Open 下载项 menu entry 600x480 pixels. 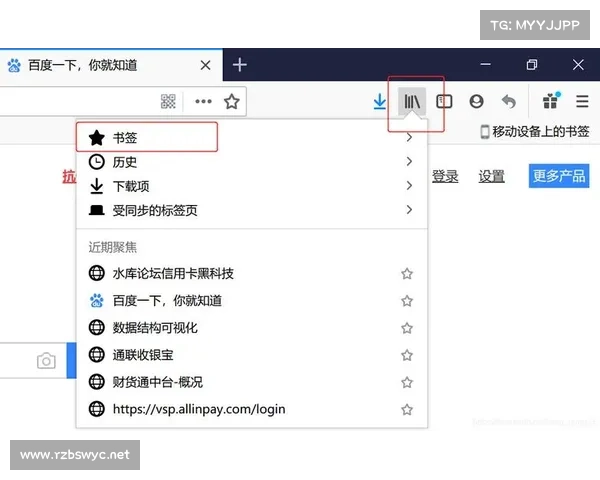(x=252, y=186)
